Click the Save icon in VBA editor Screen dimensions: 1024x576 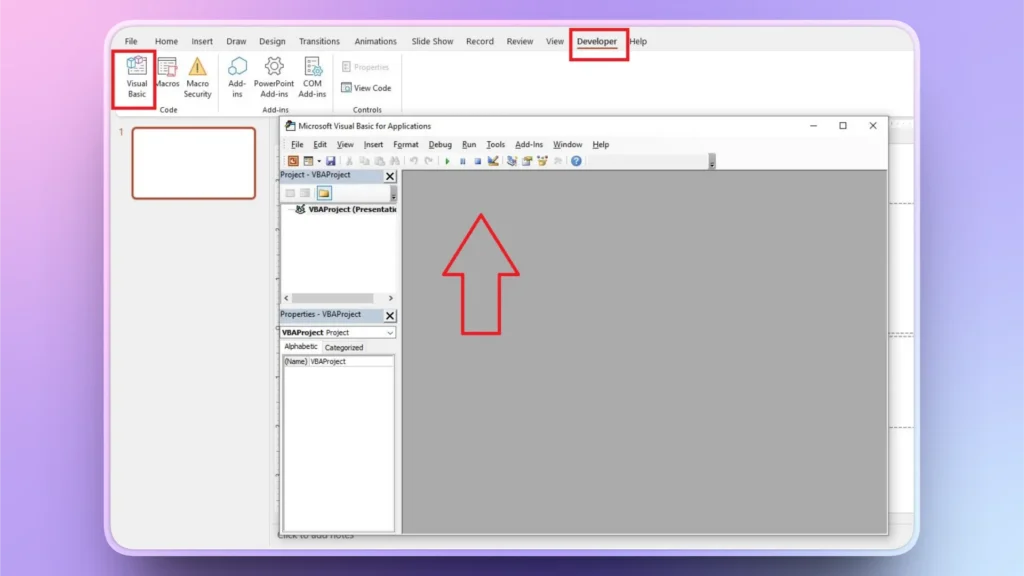330,161
